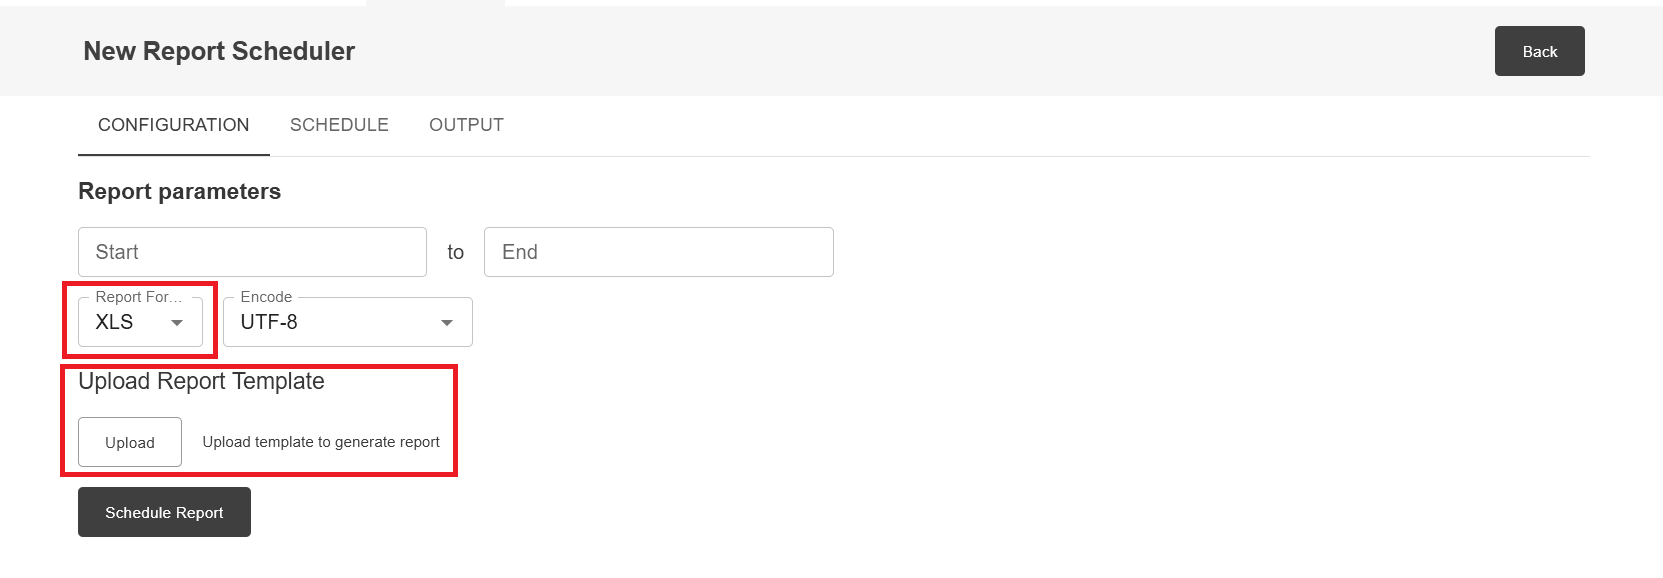The height and width of the screenshot is (578, 1663).
Task: Go to the OUTPUT tab
Action: coord(466,125)
